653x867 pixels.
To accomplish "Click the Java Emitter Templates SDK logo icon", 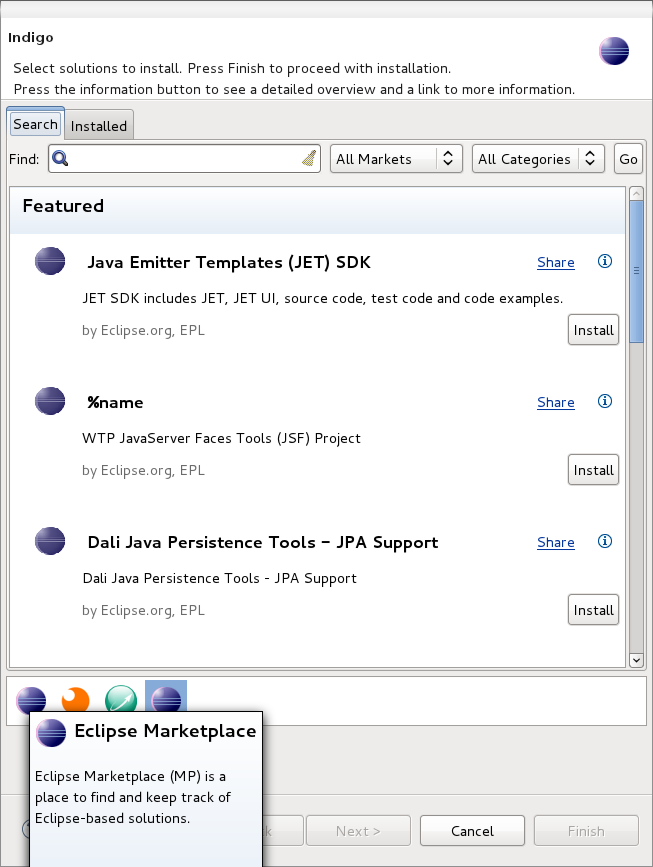I will [50, 261].
